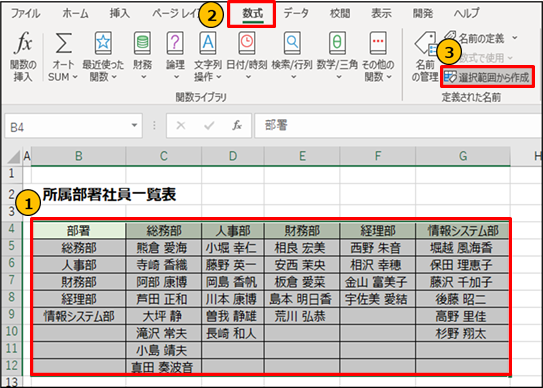Switch to the 開発 tab
Screen dimensions: 543x388
pyautogui.click(x=423, y=14)
